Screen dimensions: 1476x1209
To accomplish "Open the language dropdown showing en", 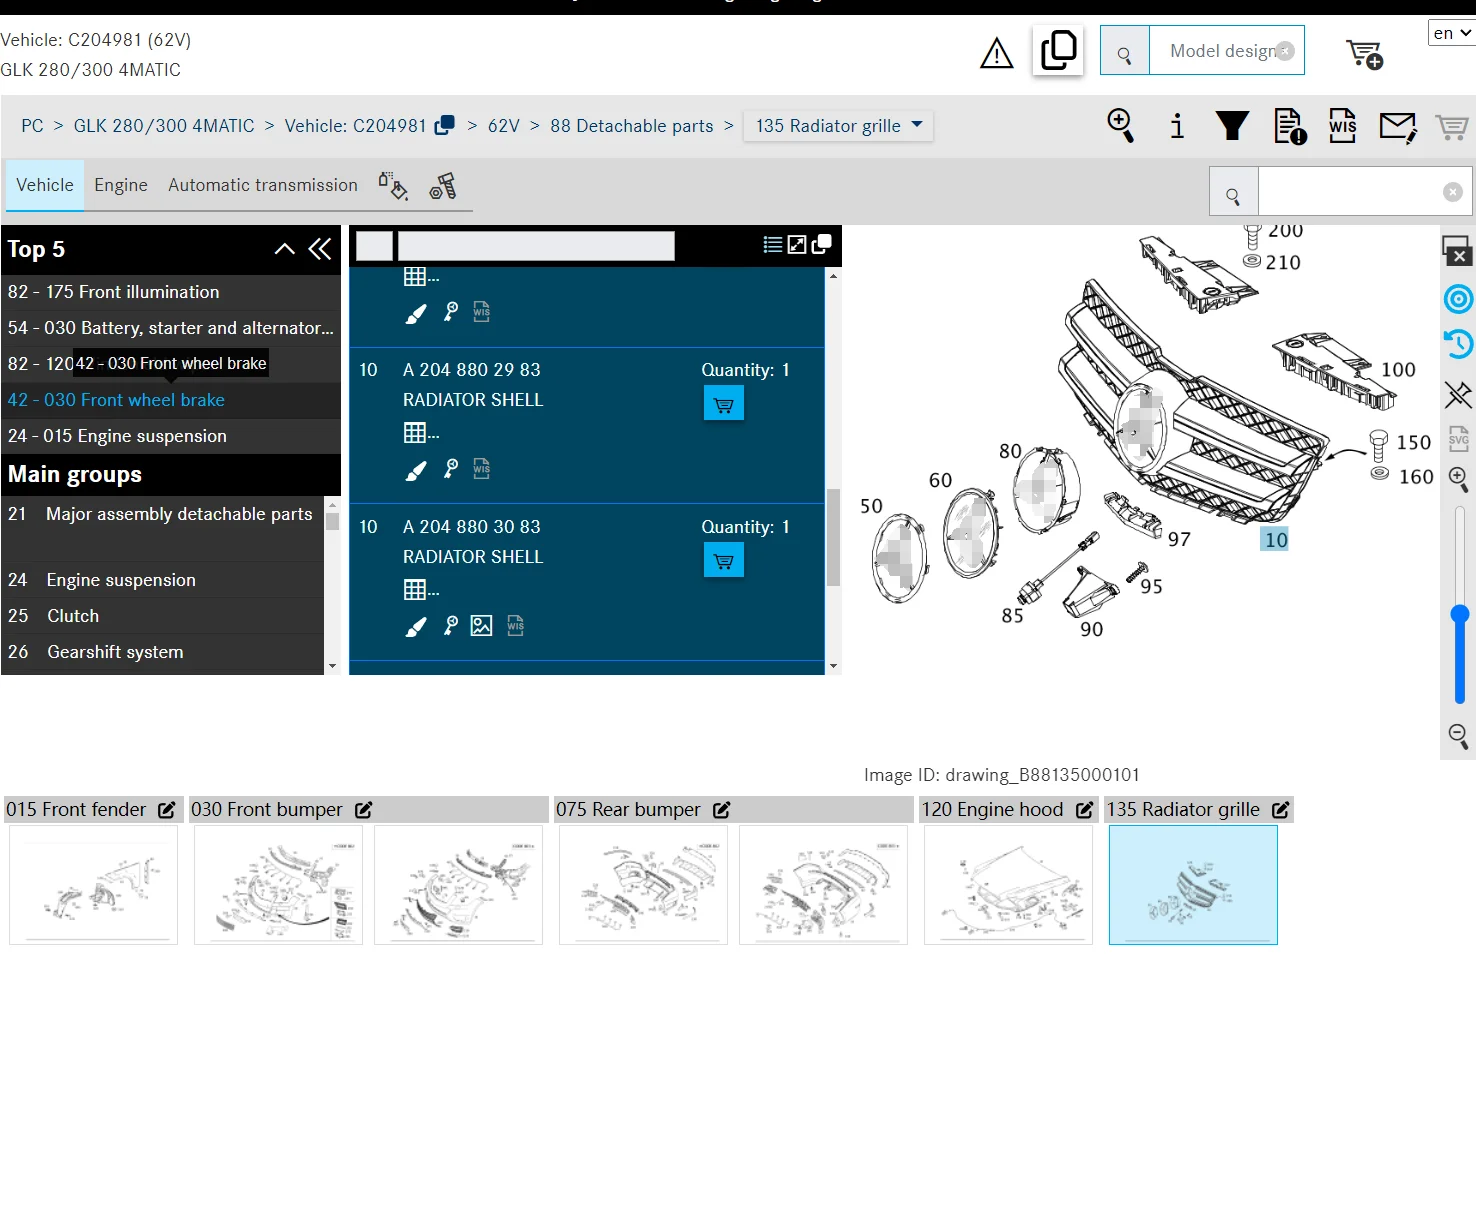I will (x=1452, y=33).
